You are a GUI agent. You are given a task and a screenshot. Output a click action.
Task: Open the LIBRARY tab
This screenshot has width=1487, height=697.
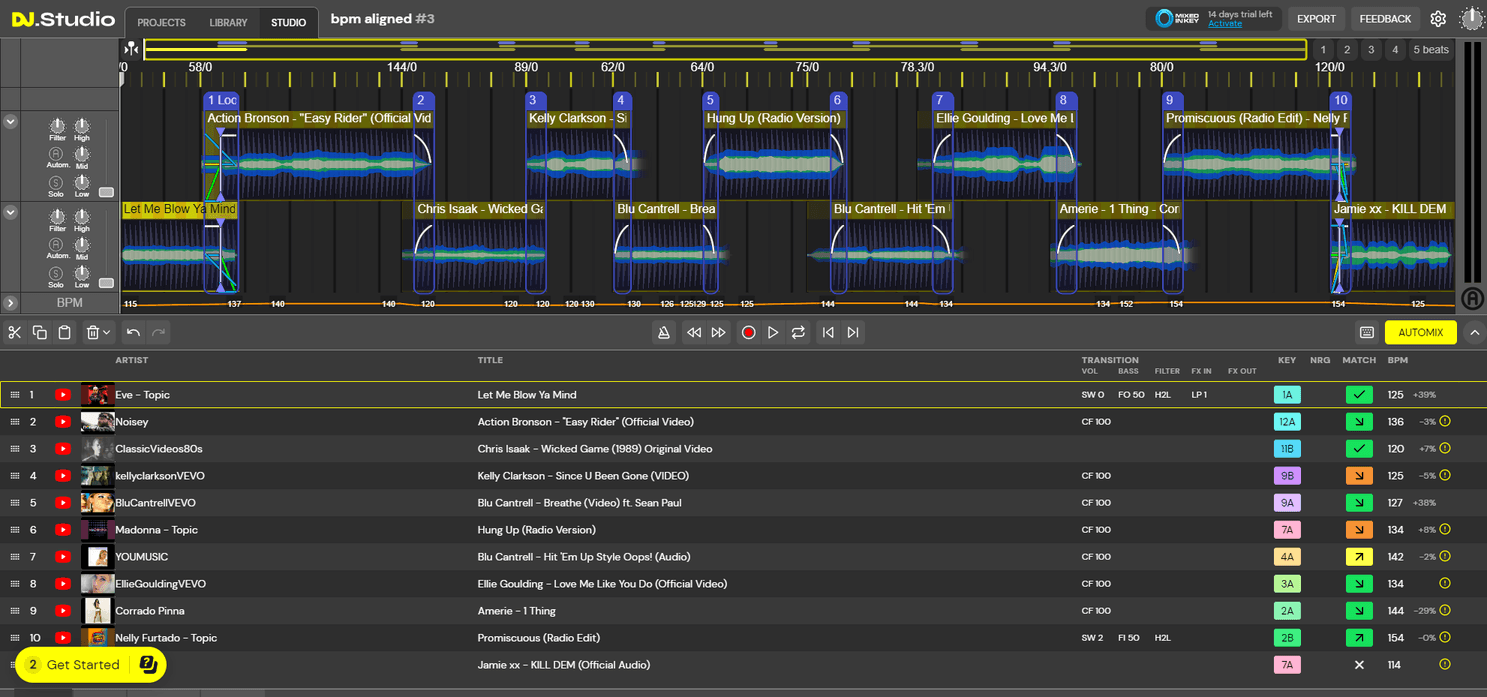[228, 22]
